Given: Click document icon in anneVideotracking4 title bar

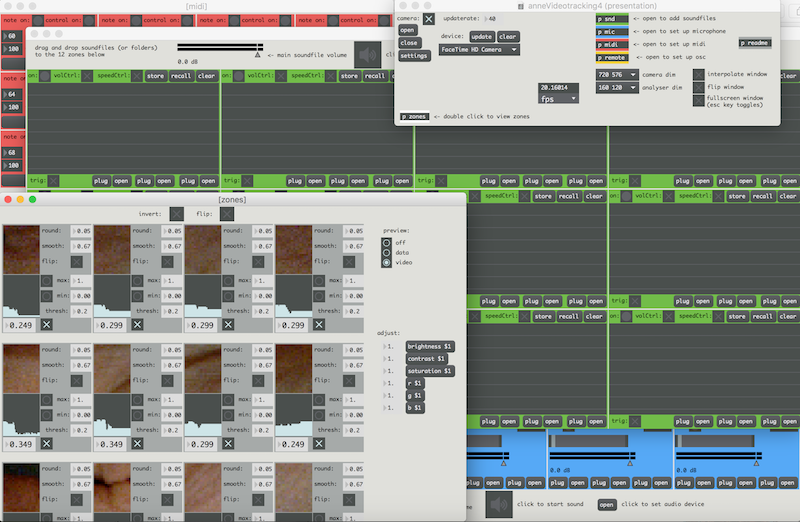Looking at the screenshot, I should pos(521,6).
